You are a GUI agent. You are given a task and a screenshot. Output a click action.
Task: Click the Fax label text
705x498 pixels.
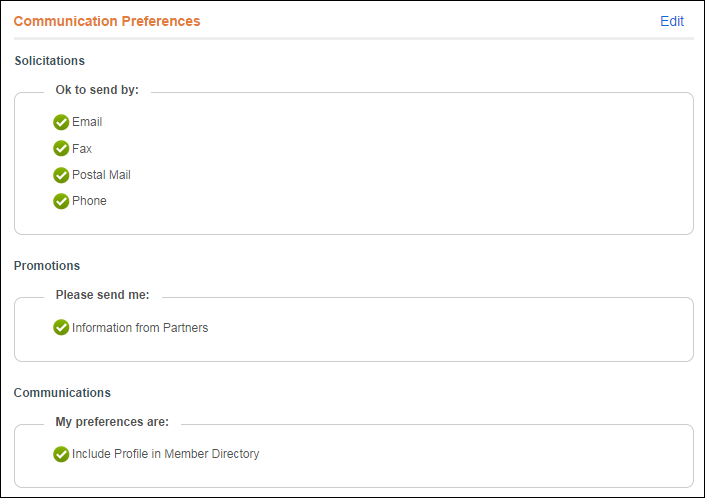82,148
